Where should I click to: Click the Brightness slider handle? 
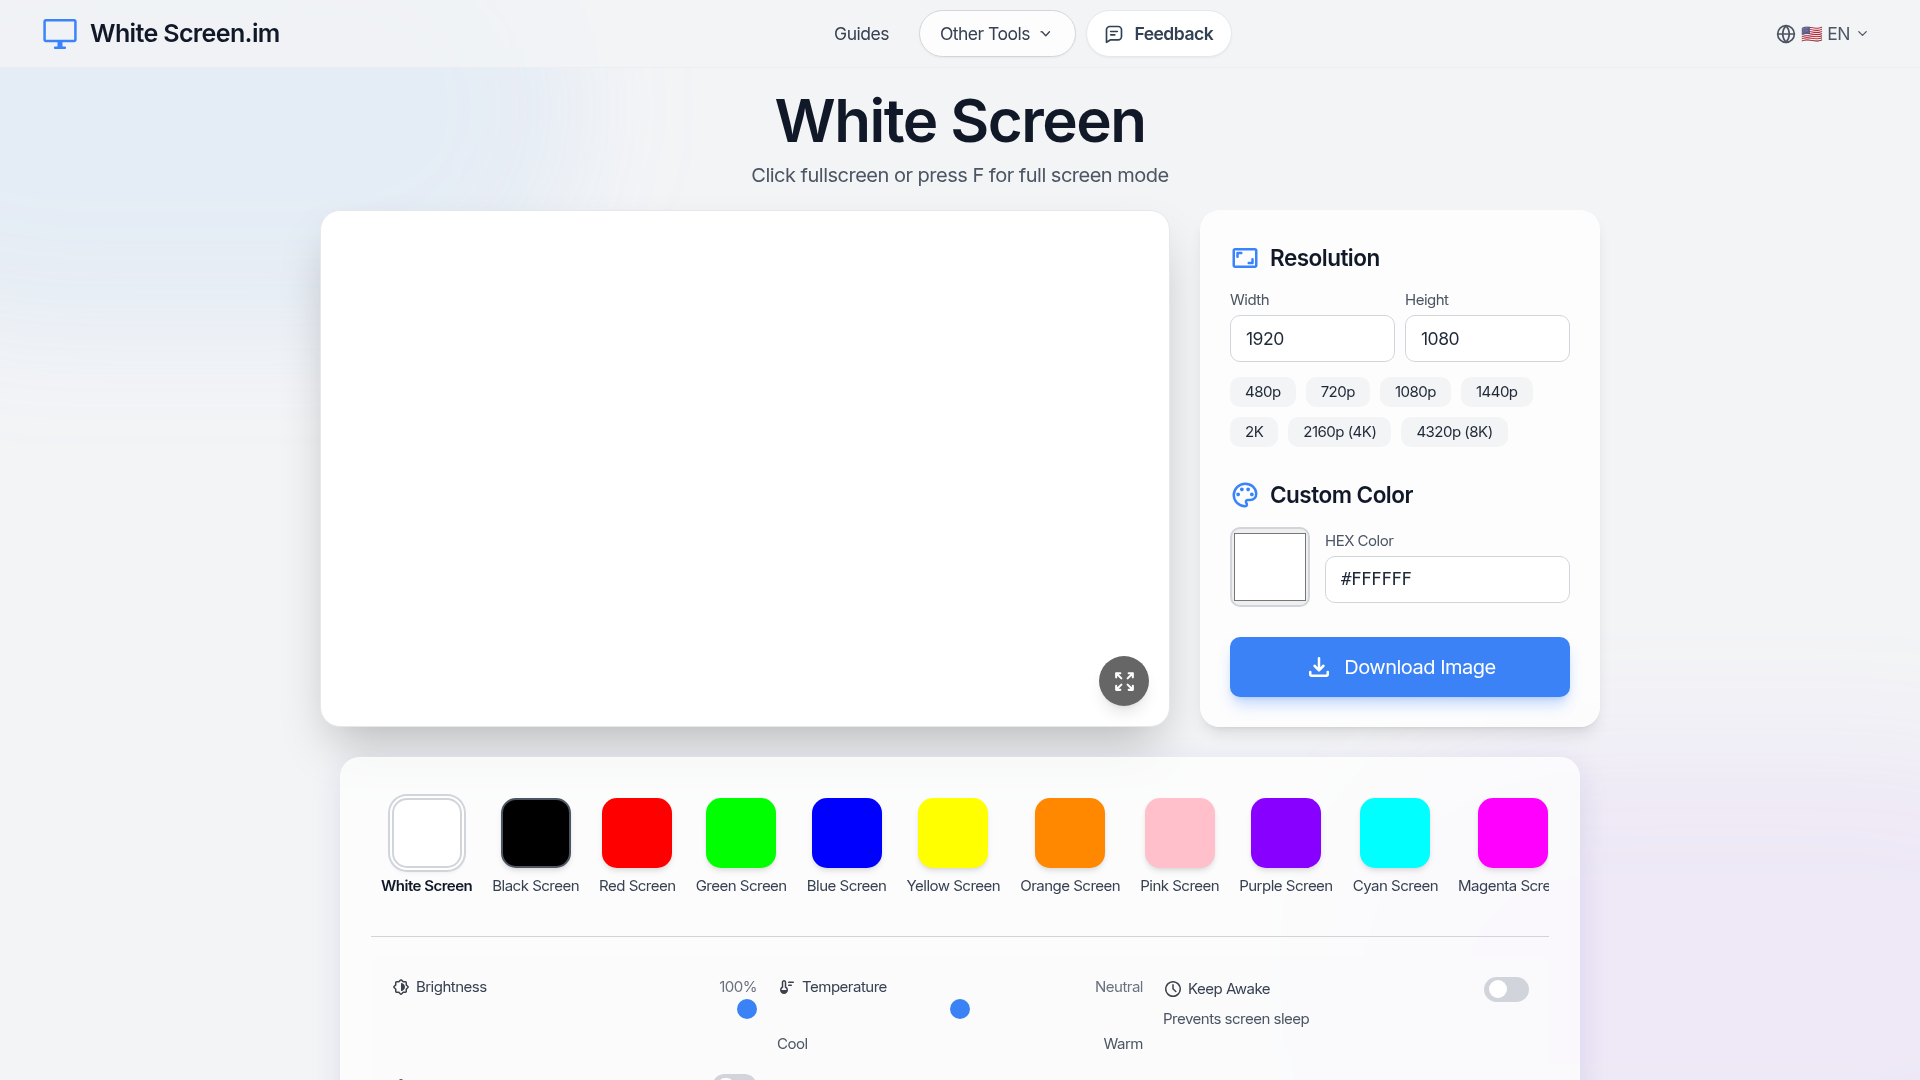(747, 1009)
